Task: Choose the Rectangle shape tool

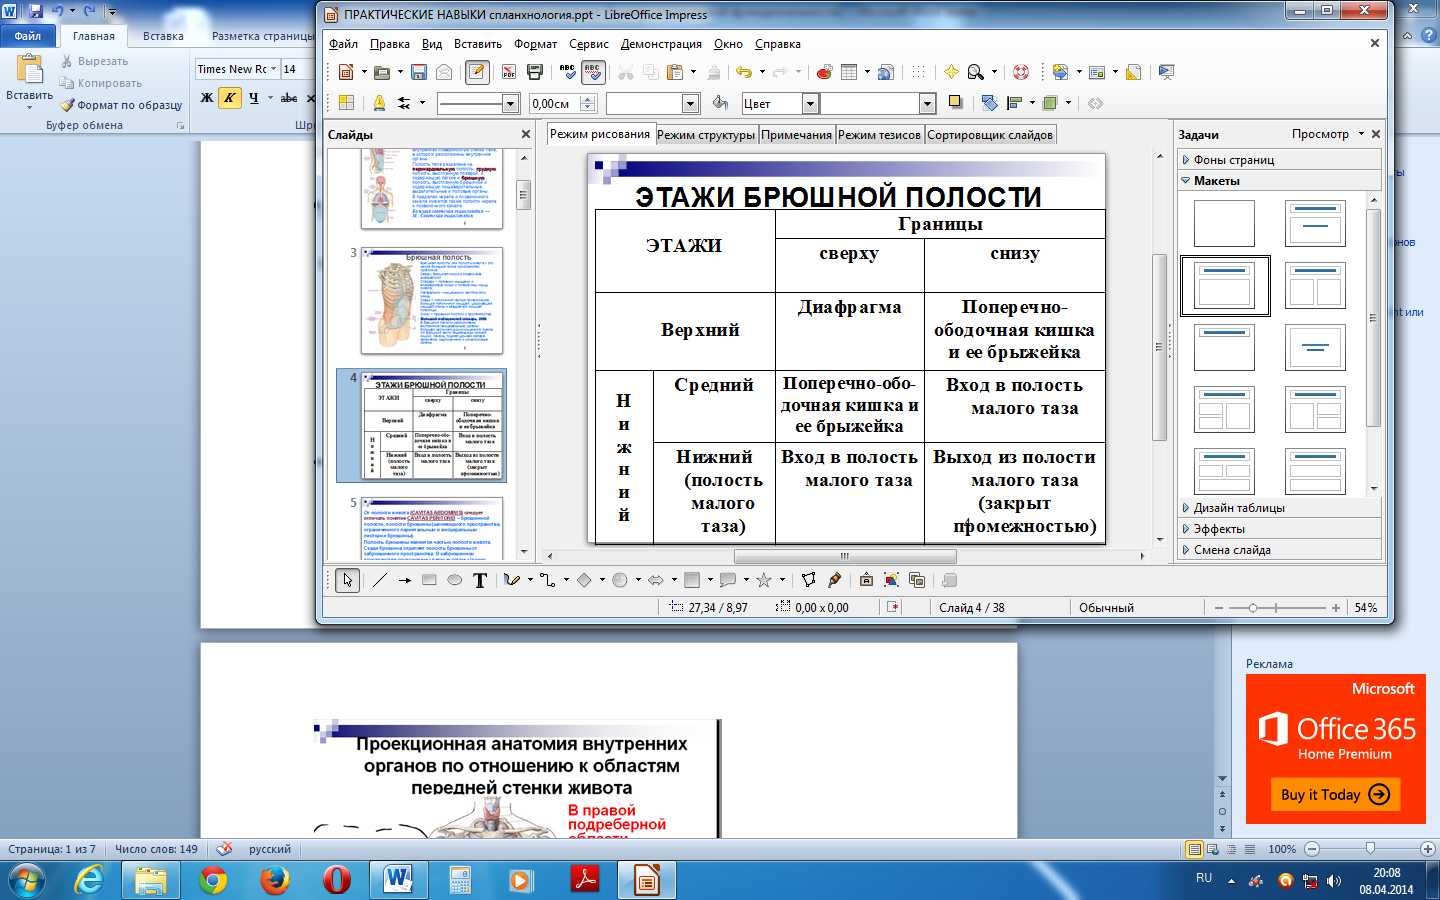Action: 429,580
